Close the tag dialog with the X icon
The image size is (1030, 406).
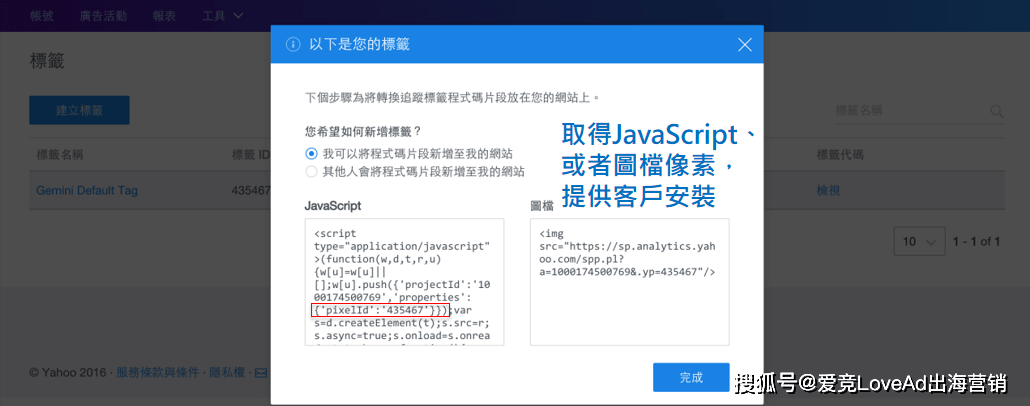[744, 45]
